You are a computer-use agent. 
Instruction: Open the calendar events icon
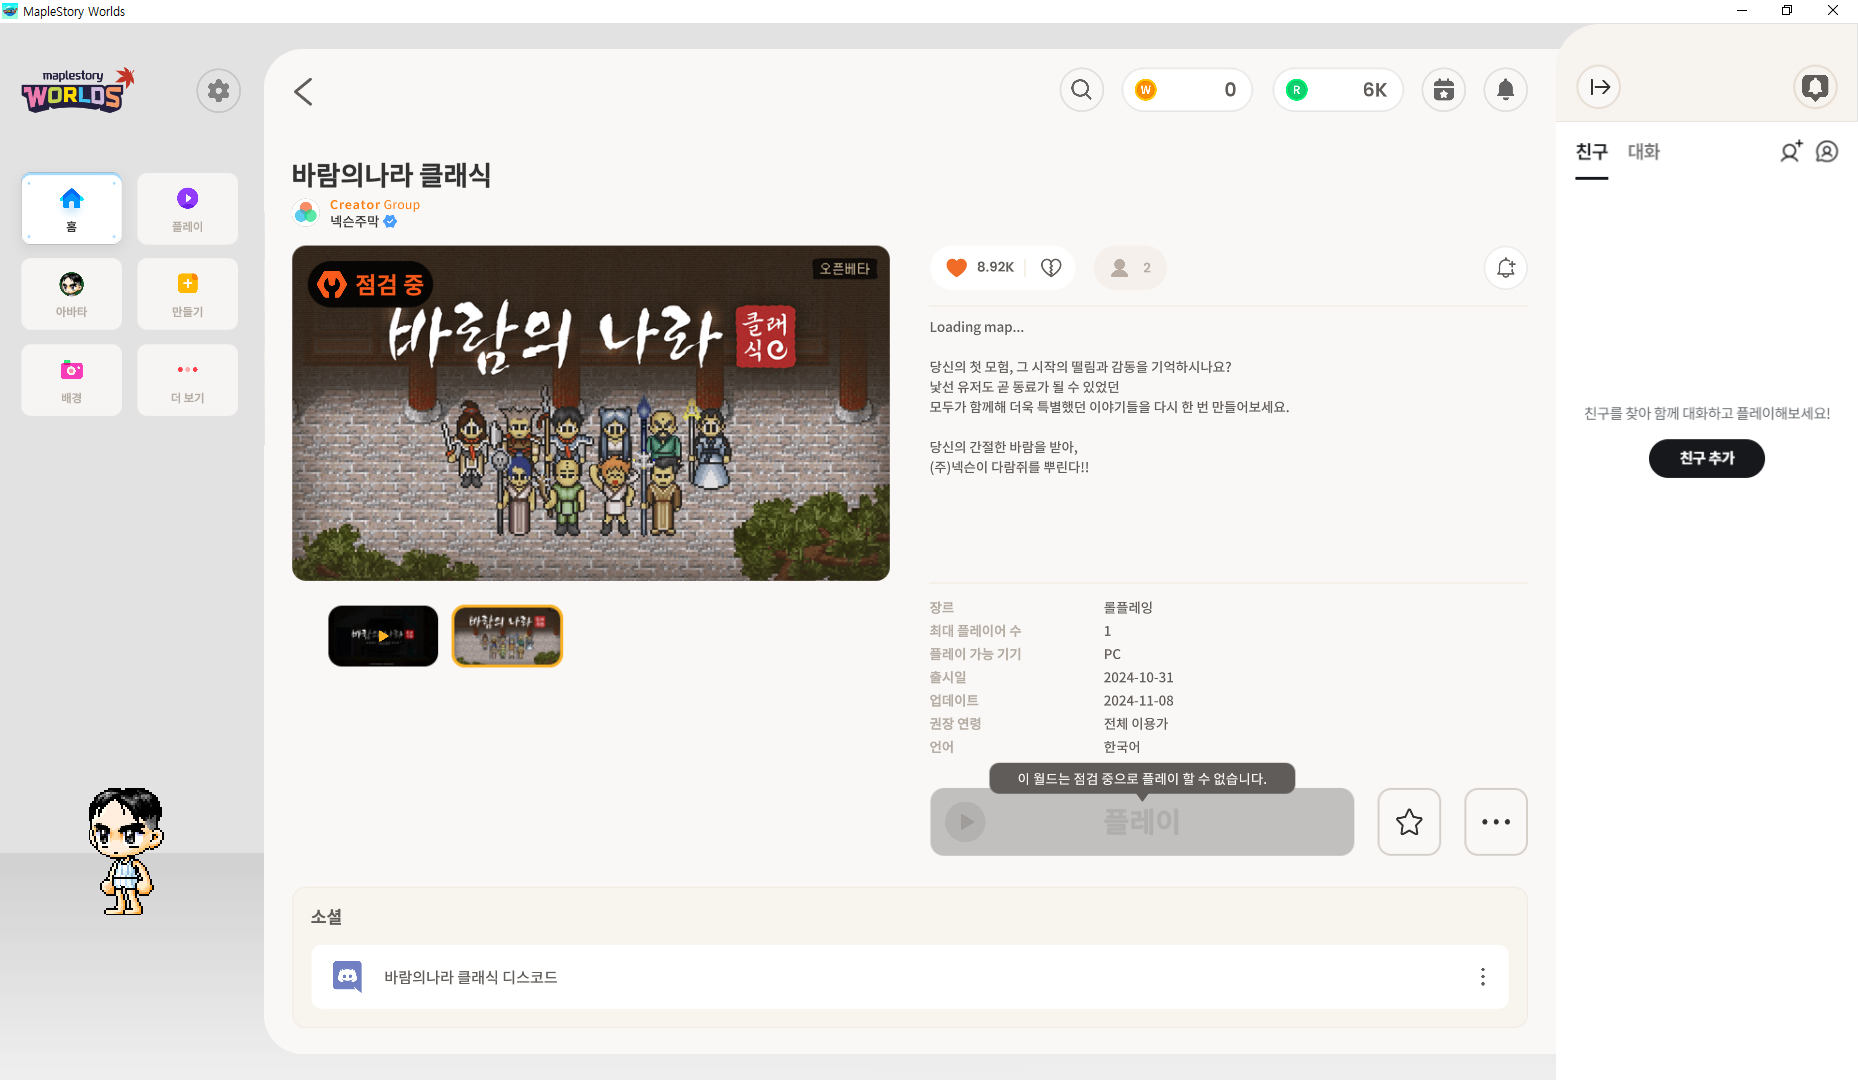(x=1443, y=90)
